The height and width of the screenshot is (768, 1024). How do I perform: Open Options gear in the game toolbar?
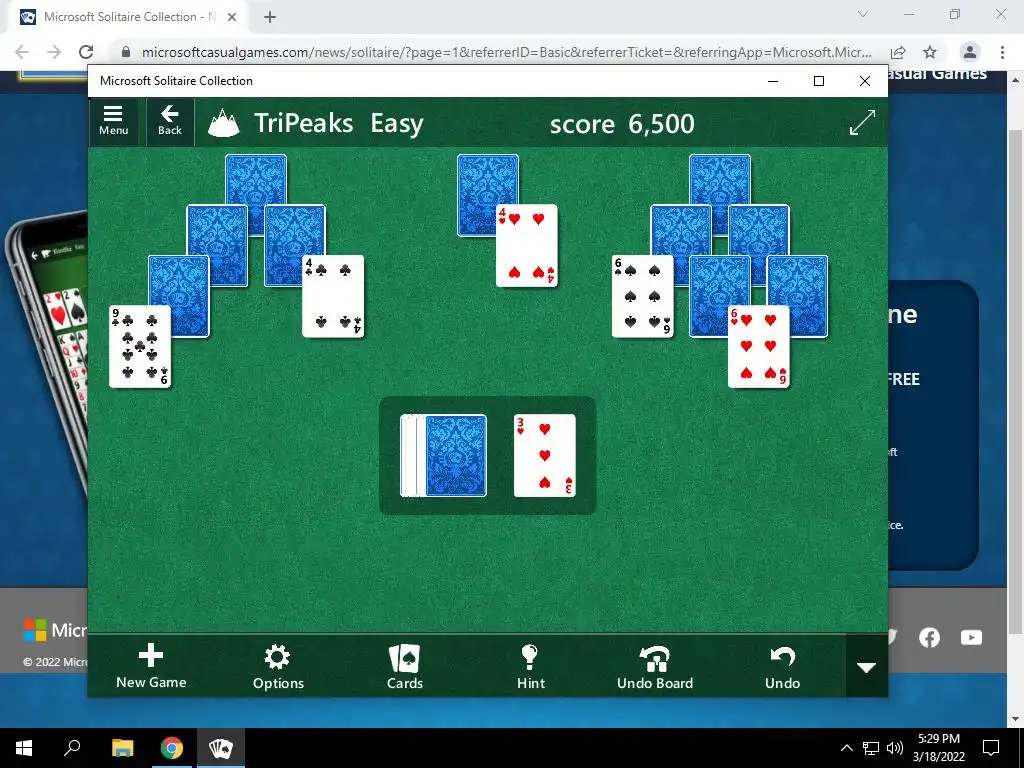(x=278, y=666)
